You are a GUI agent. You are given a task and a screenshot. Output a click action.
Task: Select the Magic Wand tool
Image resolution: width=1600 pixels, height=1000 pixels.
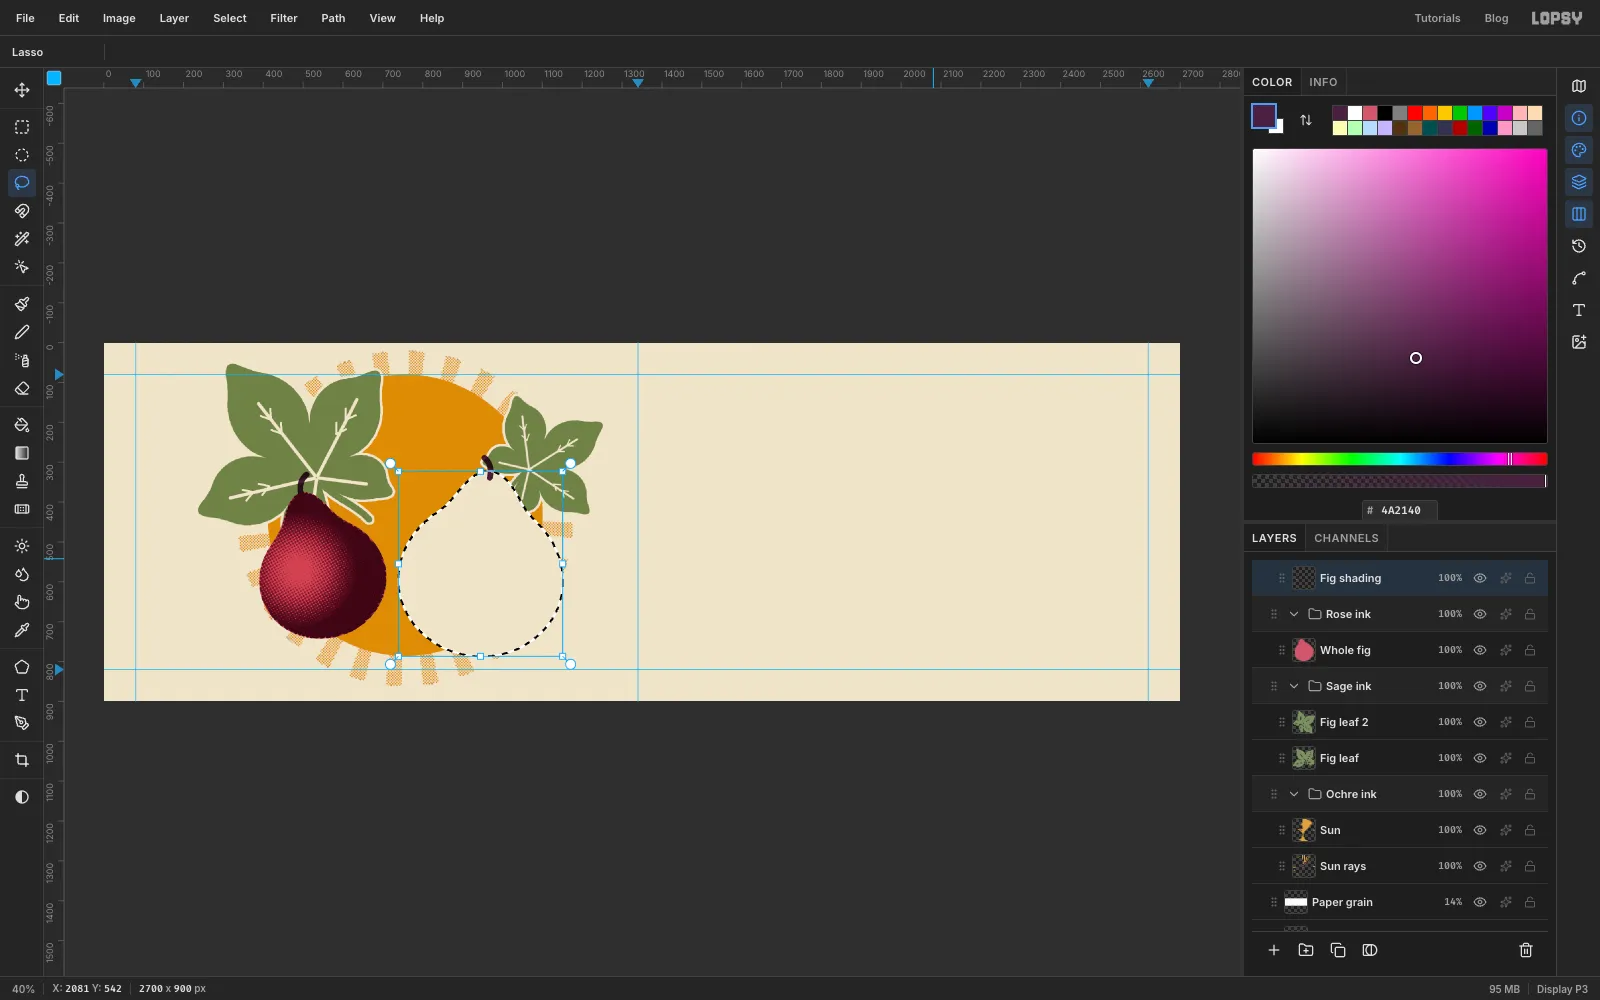coord(22,239)
